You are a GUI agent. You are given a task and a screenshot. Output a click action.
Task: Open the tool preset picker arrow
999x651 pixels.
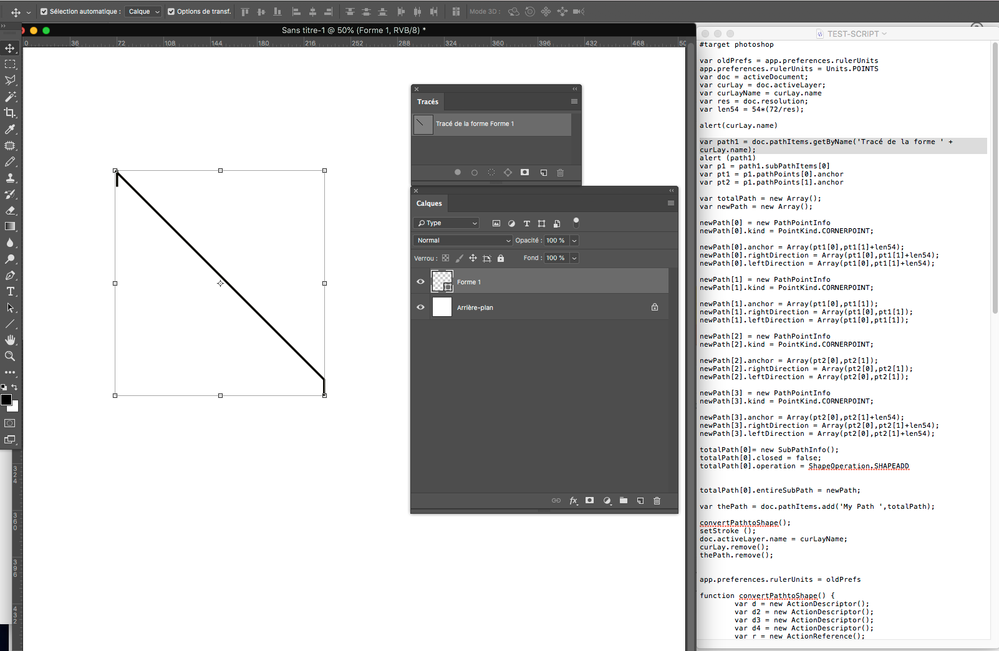(x=28, y=12)
